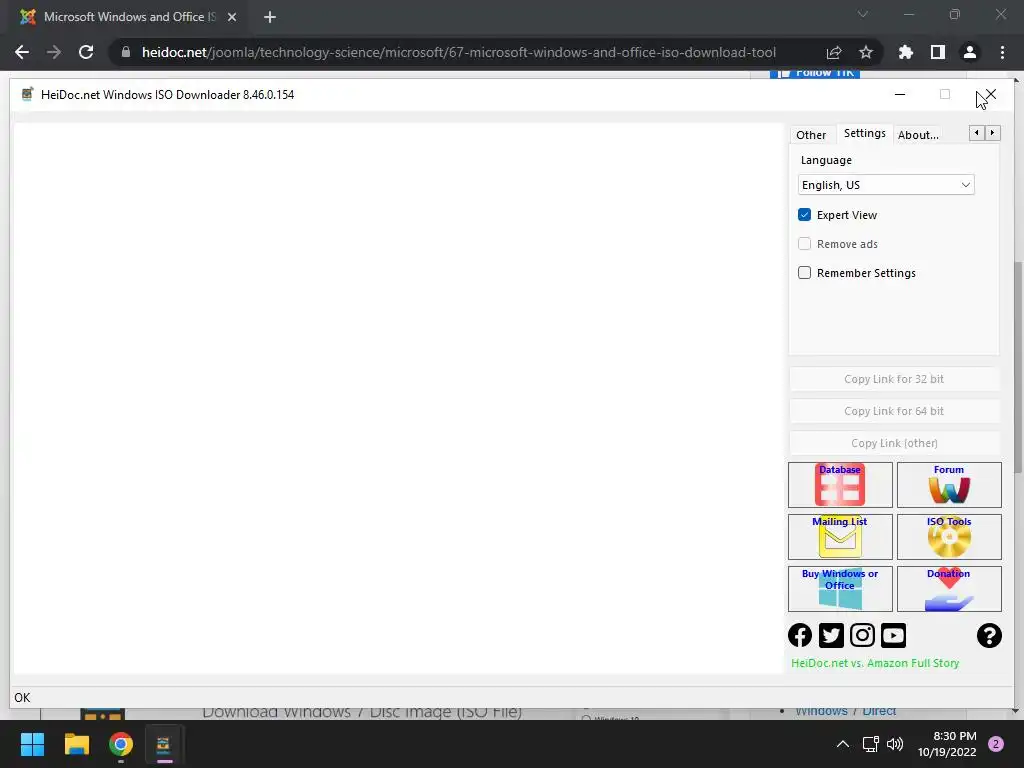Click Copy Link for 64 bit
This screenshot has width=1024, height=768.
tap(894, 411)
